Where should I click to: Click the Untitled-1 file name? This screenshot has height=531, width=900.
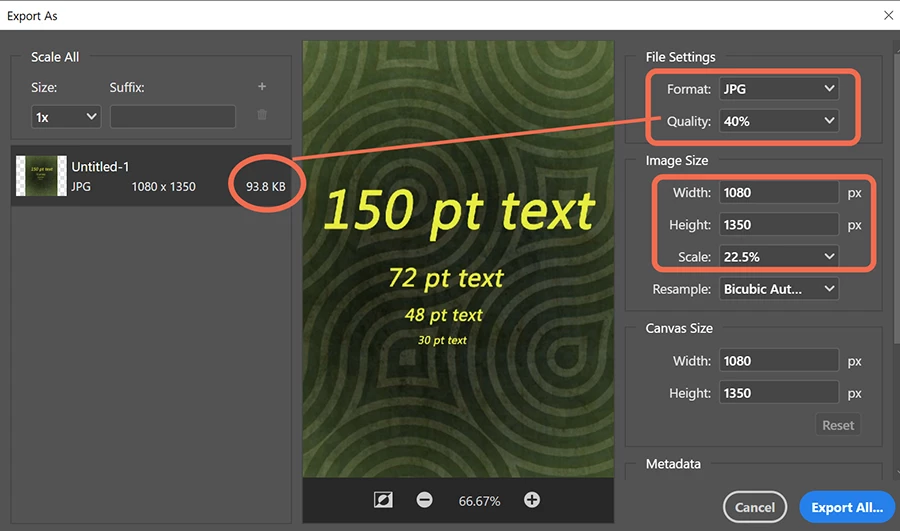100,166
